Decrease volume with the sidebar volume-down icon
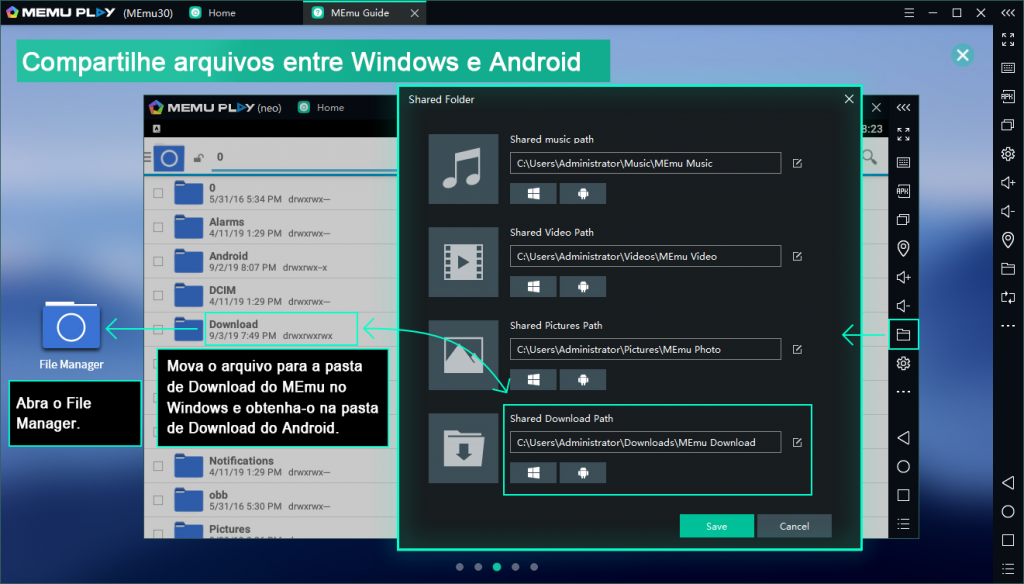This screenshot has width=1024, height=584. [1008, 211]
